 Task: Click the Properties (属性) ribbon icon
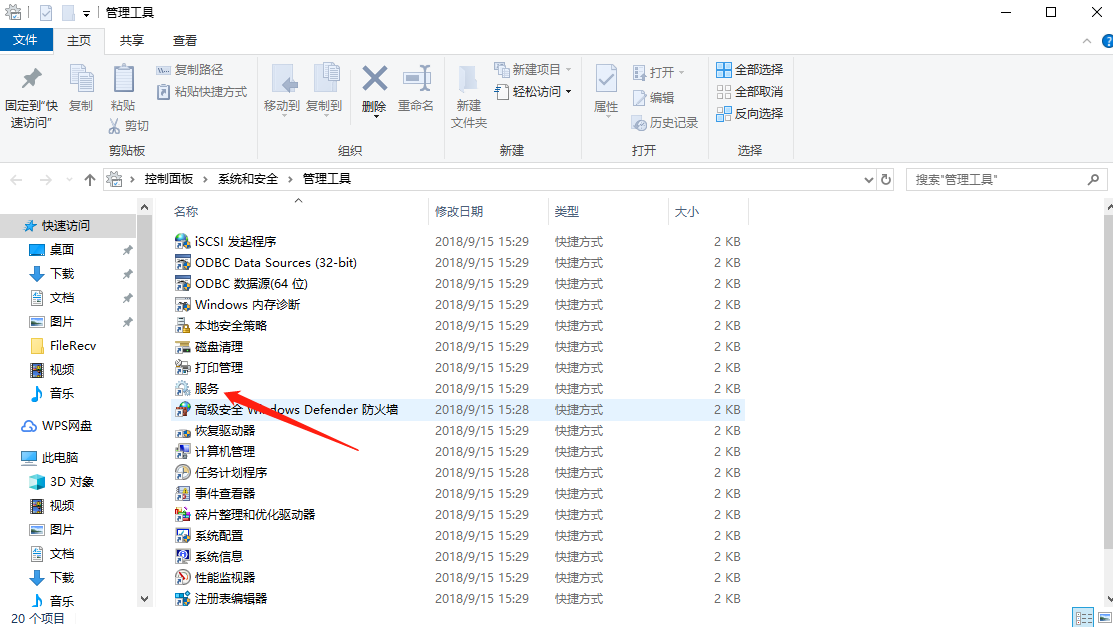click(x=606, y=80)
